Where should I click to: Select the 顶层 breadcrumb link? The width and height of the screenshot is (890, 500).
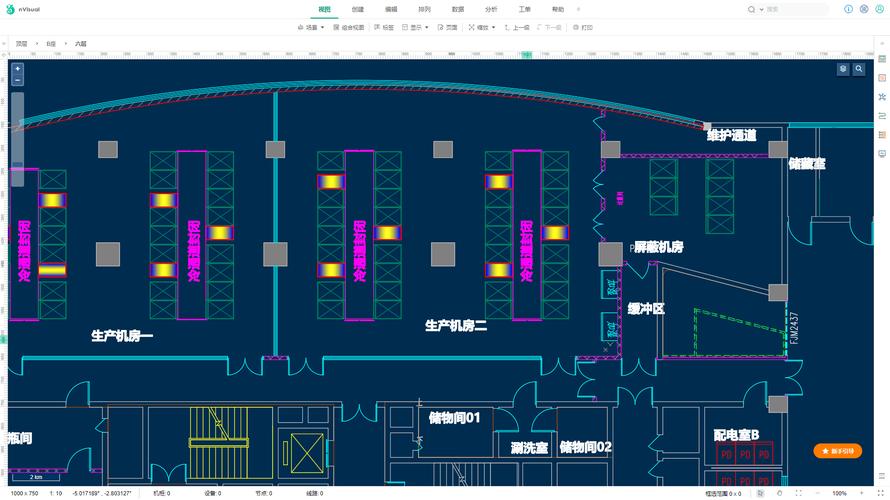point(22,44)
